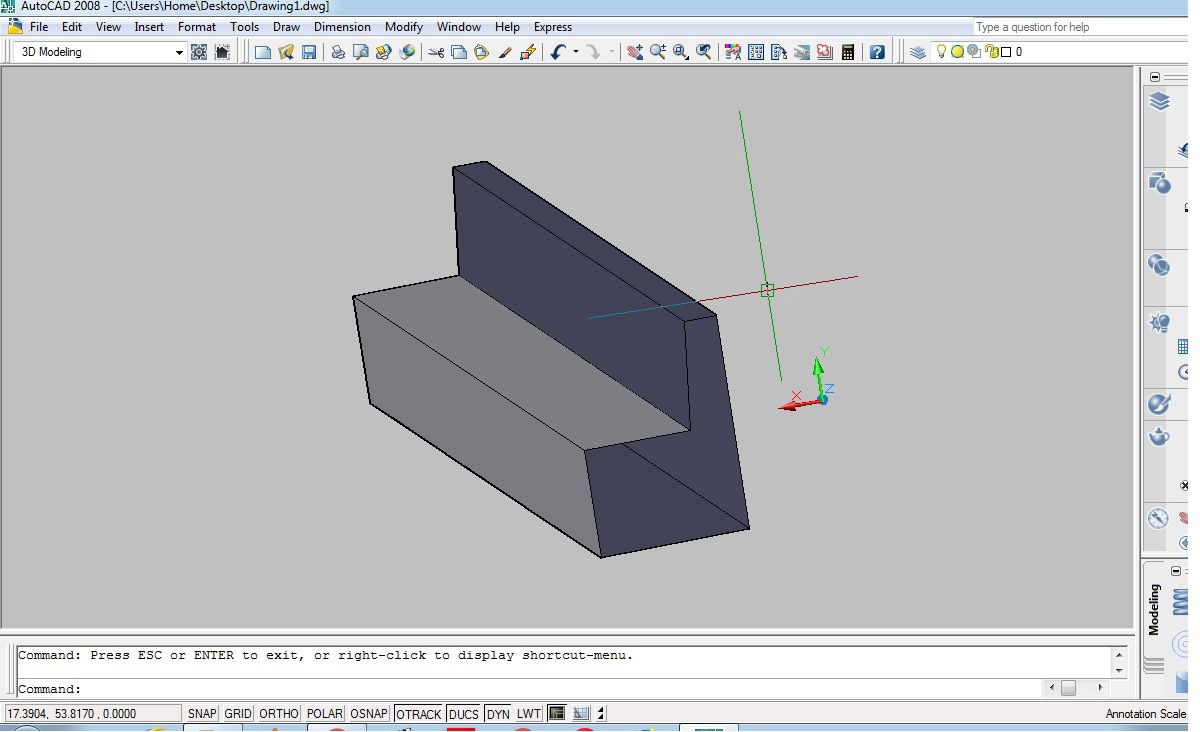The width and height of the screenshot is (1200, 732).
Task: Click the Save icon in the toolbar
Action: pyautogui.click(x=309, y=52)
